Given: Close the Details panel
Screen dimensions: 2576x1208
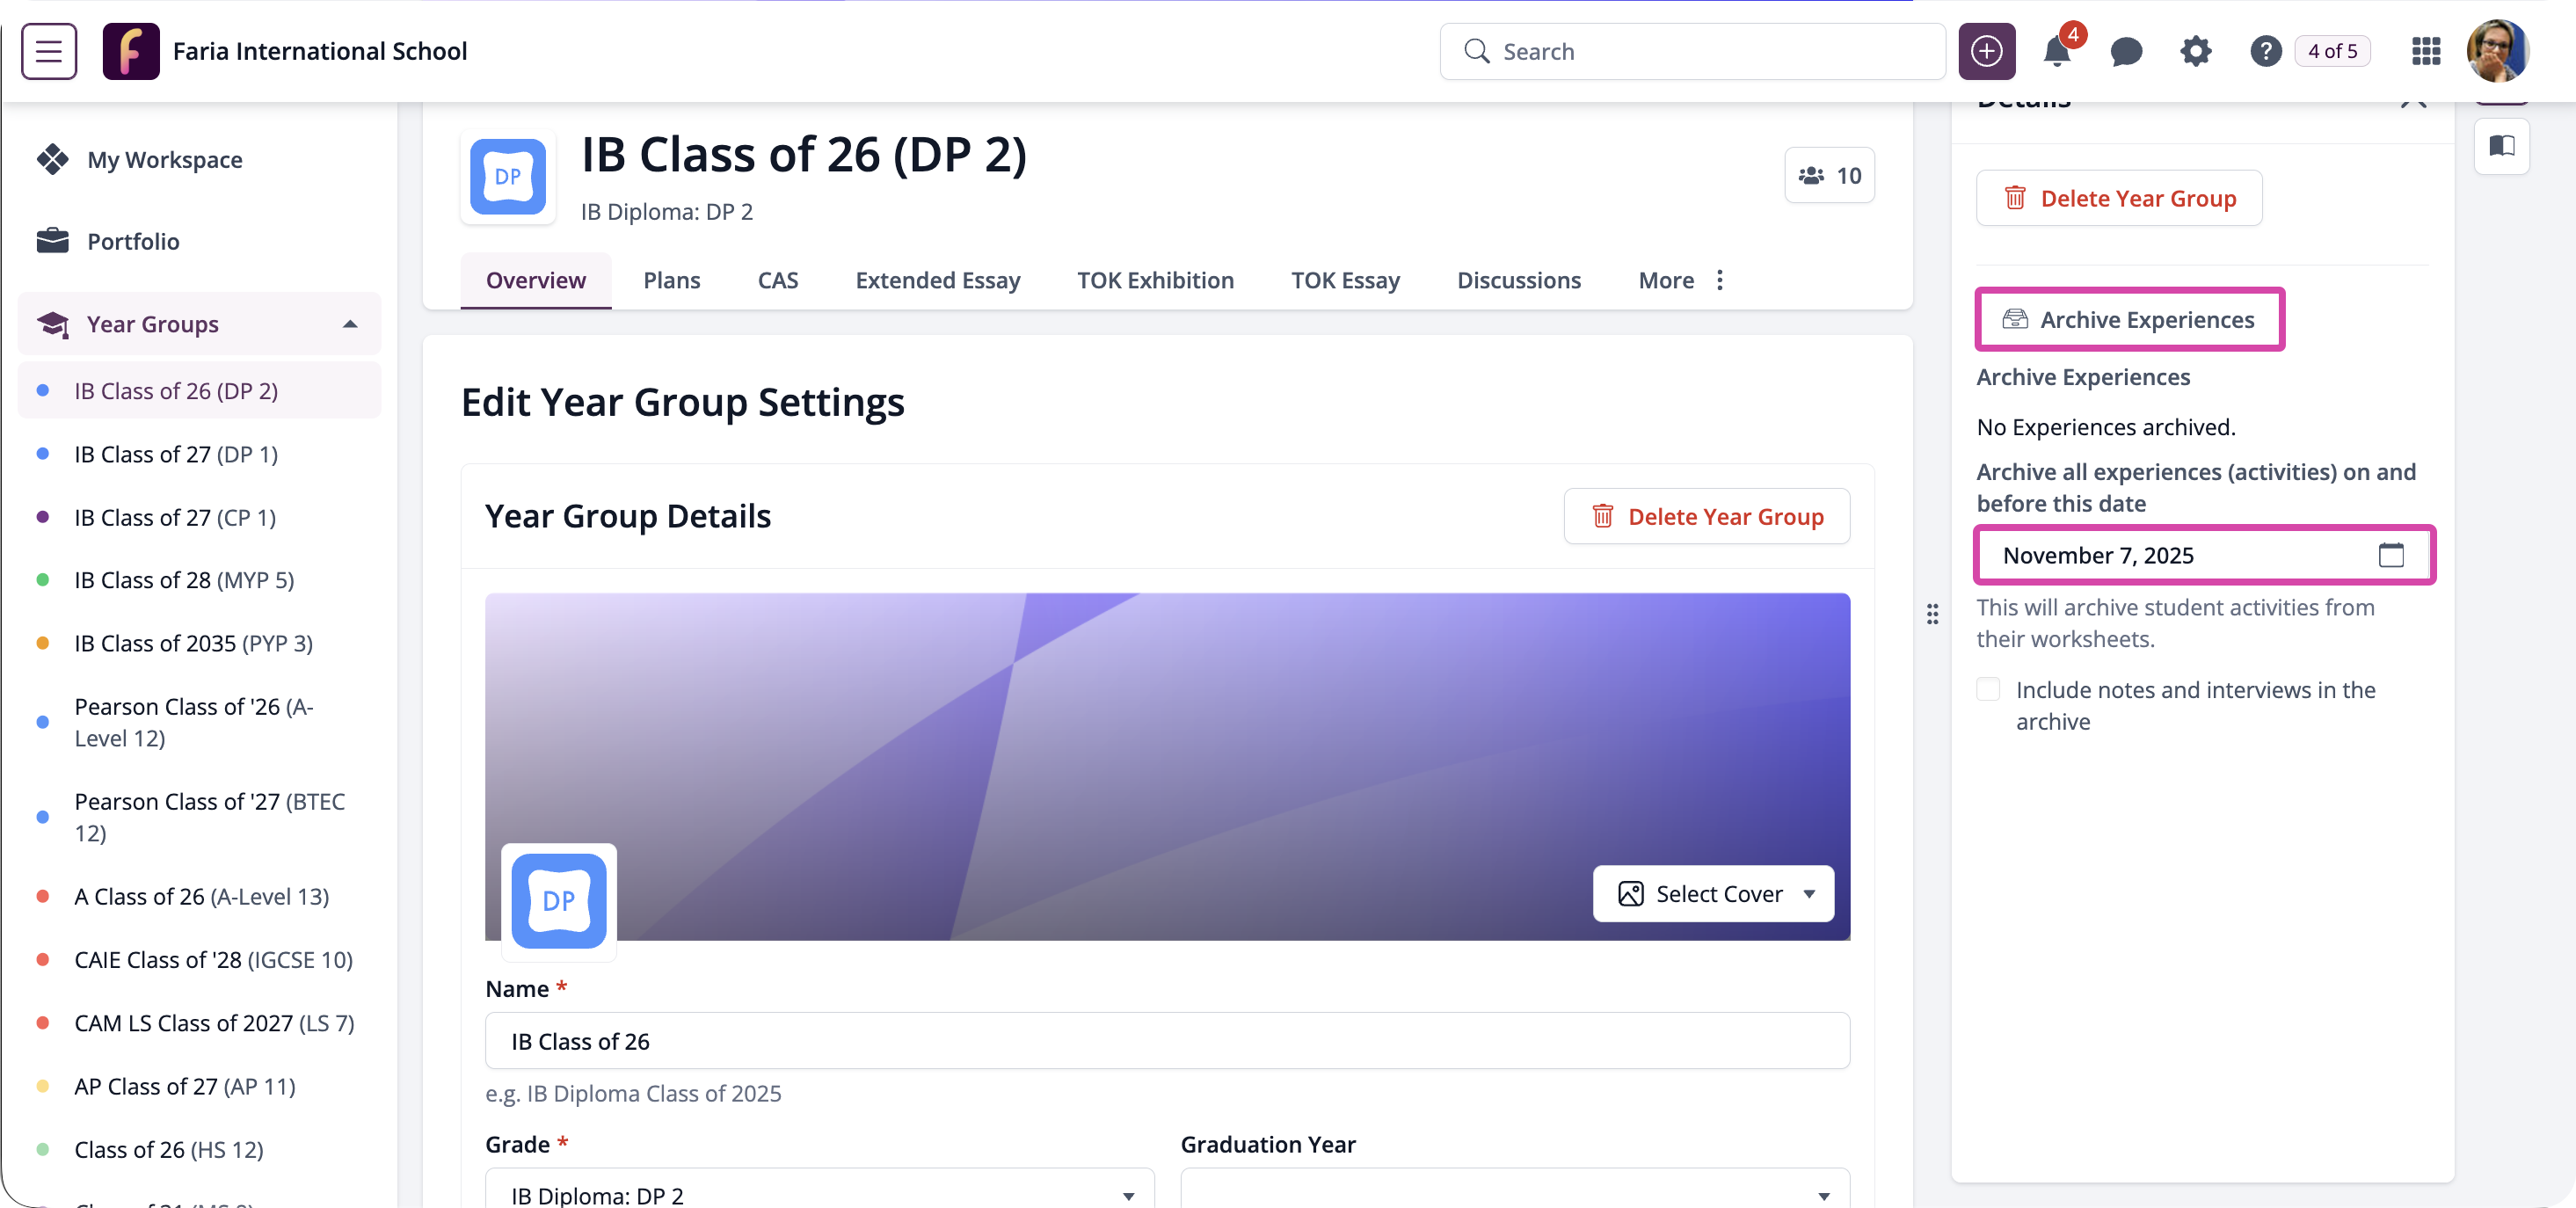Looking at the screenshot, I should [2414, 100].
